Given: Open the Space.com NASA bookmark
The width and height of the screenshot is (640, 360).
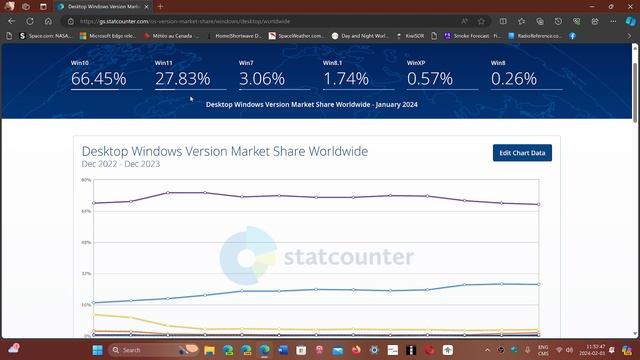Looking at the screenshot, I should (45, 36).
